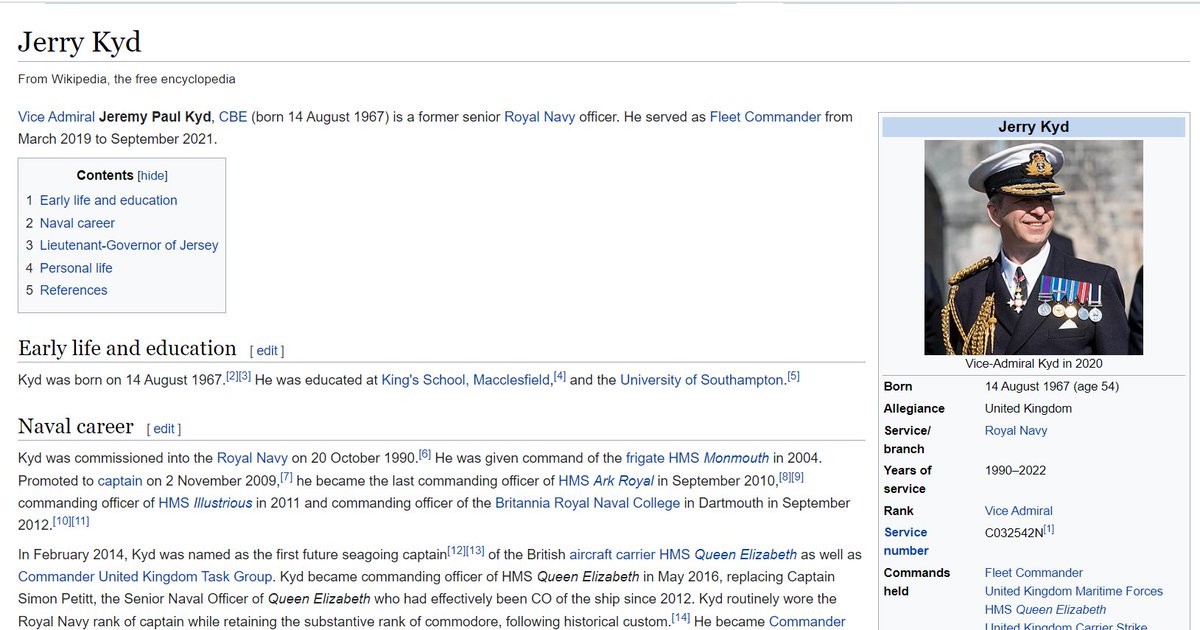Open HMS Ark Royal link
This screenshot has width=1200, height=630.
click(606, 481)
